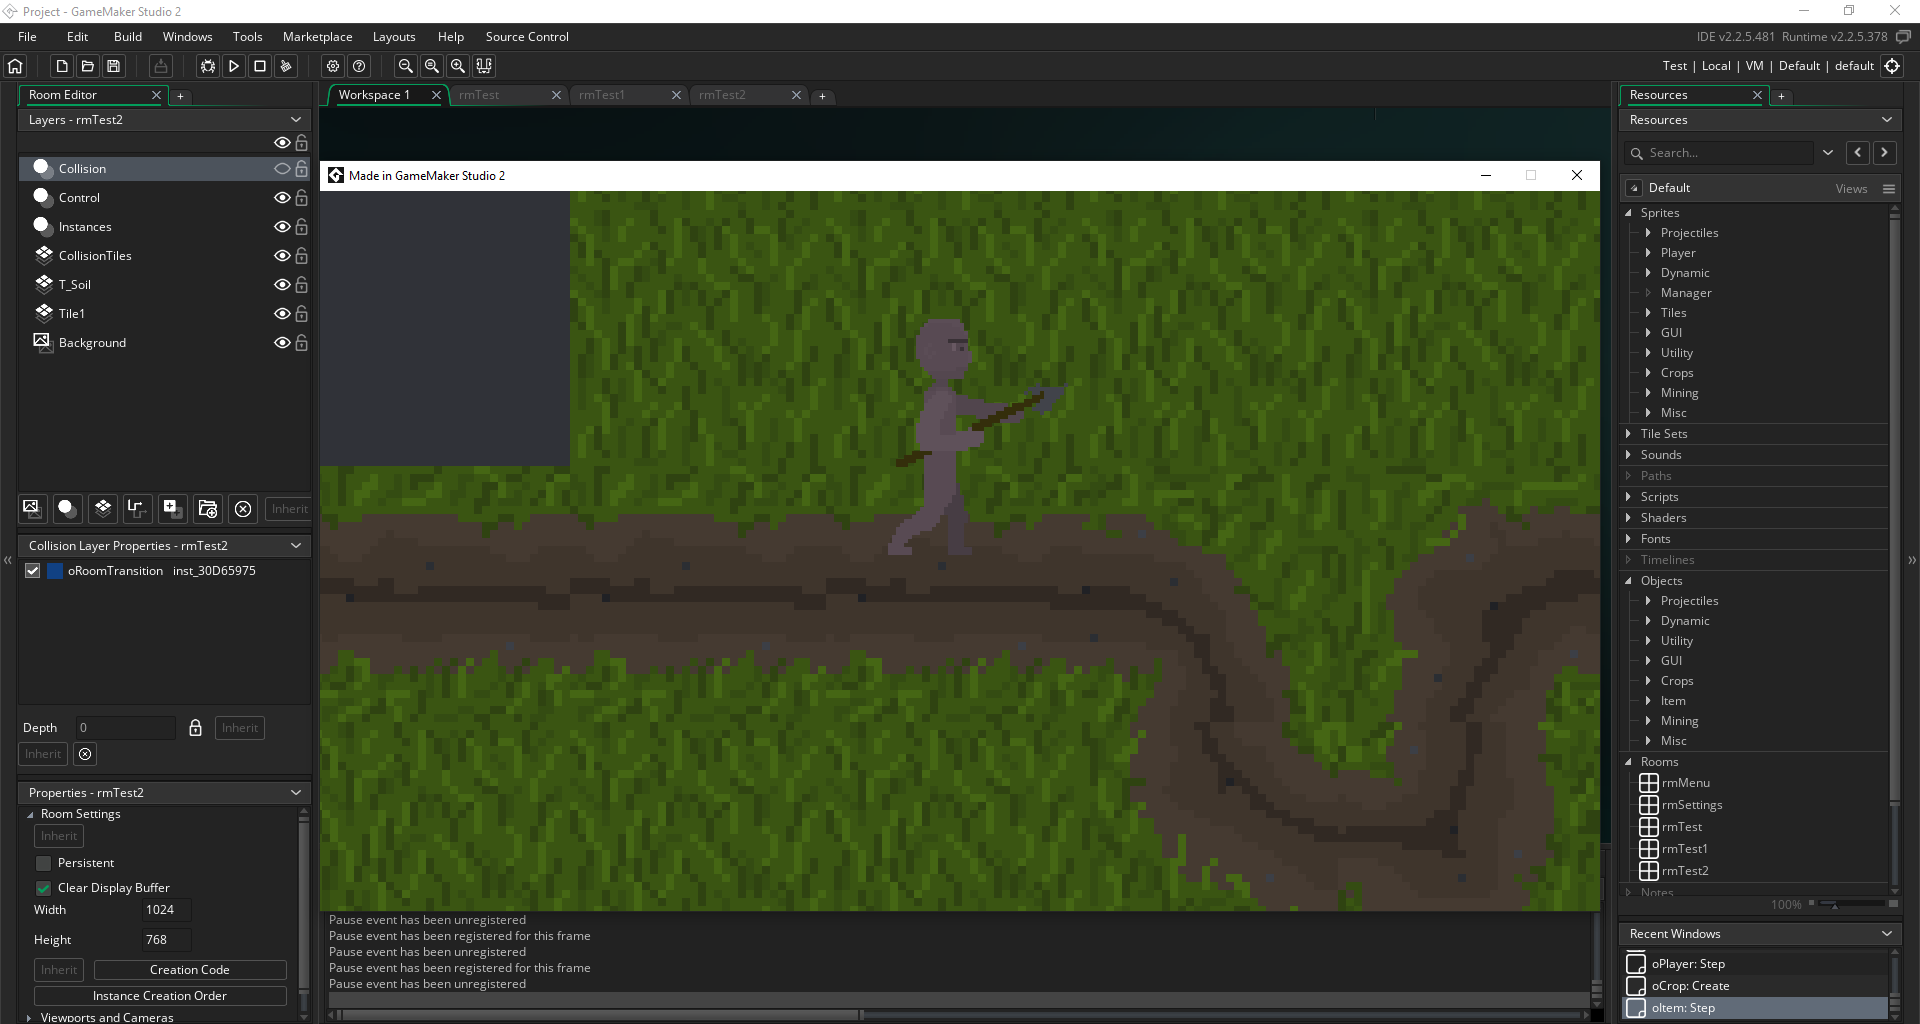This screenshot has width=1920, height=1024.
Task: Collapse the Recent Windows panel dropdown
Action: pos(1886,934)
